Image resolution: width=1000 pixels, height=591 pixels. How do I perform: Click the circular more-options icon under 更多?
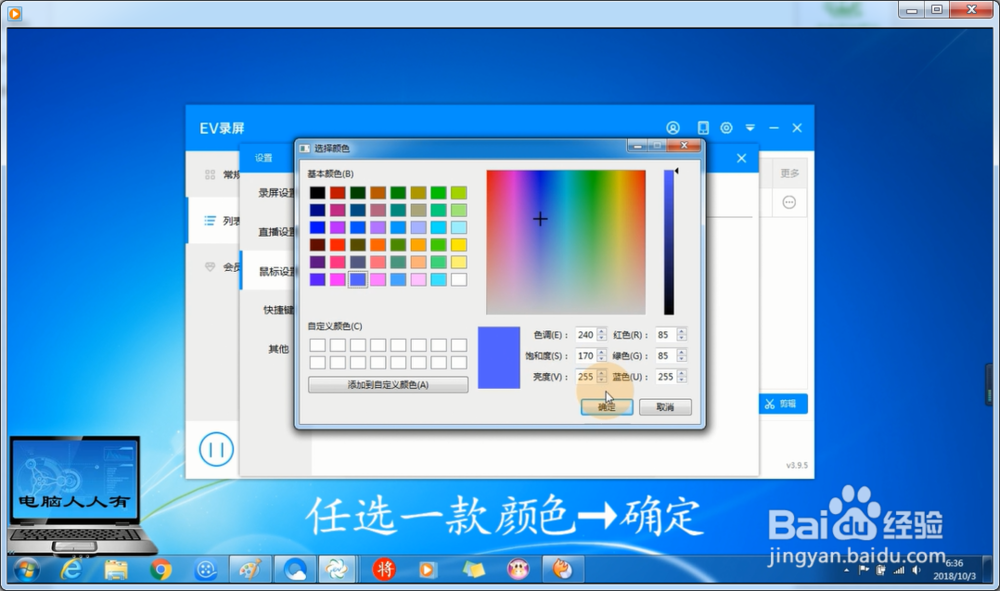[x=789, y=203]
